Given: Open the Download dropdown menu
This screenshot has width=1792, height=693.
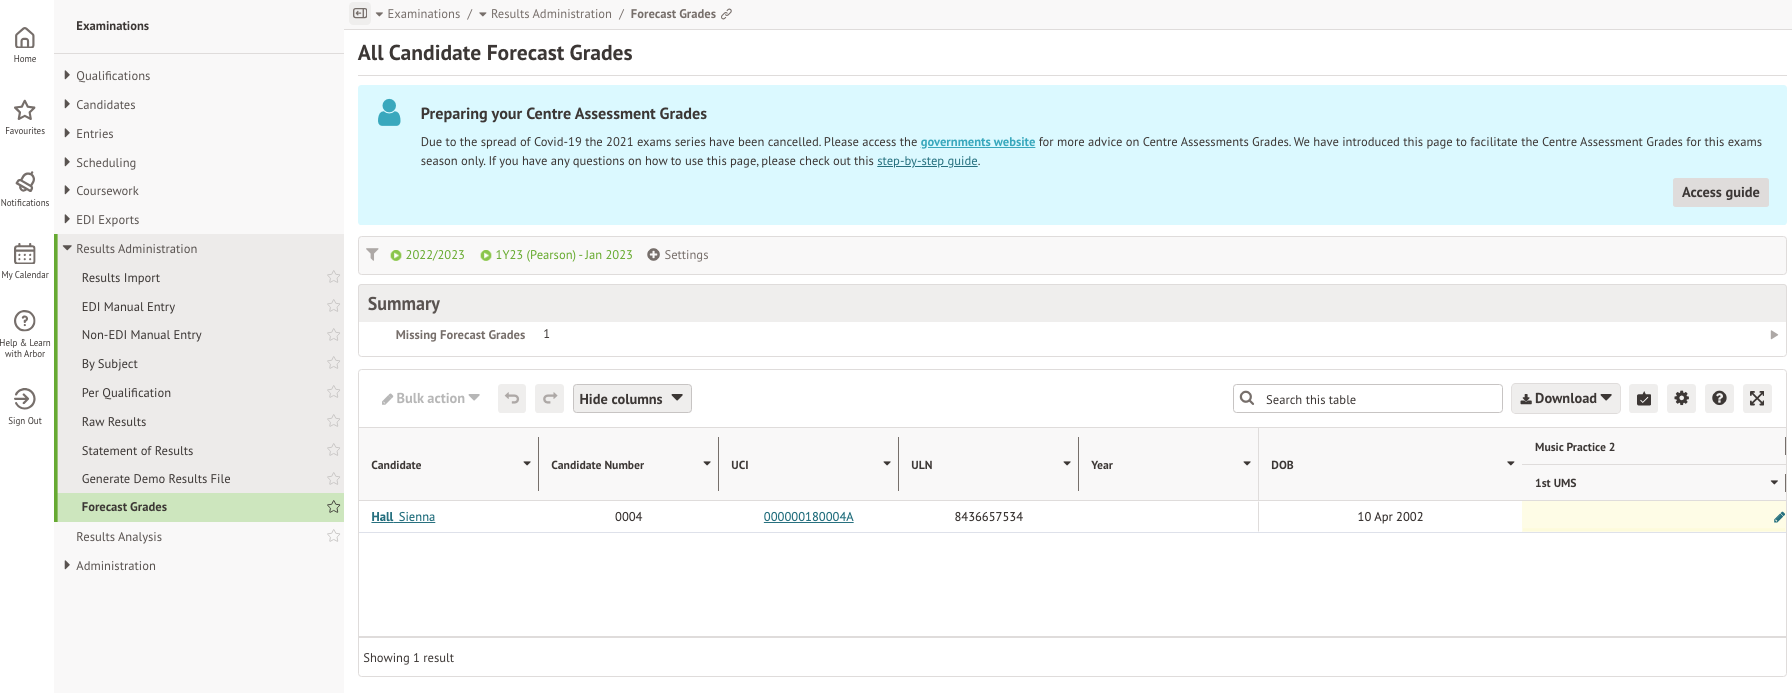Looking at the screenshot, I should point(1565,398).
